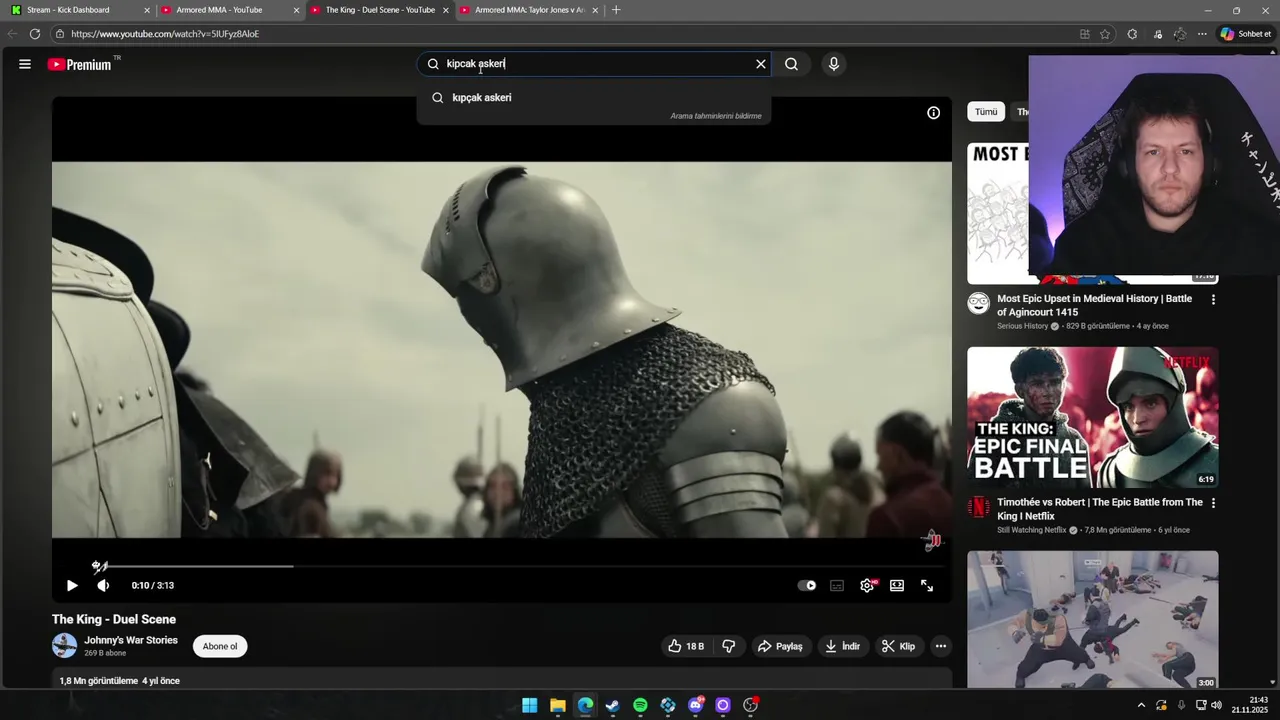The height and width of the screenshot is (720, 1280).
Task: Download the video with İndir
Action: tap(842, 646)
